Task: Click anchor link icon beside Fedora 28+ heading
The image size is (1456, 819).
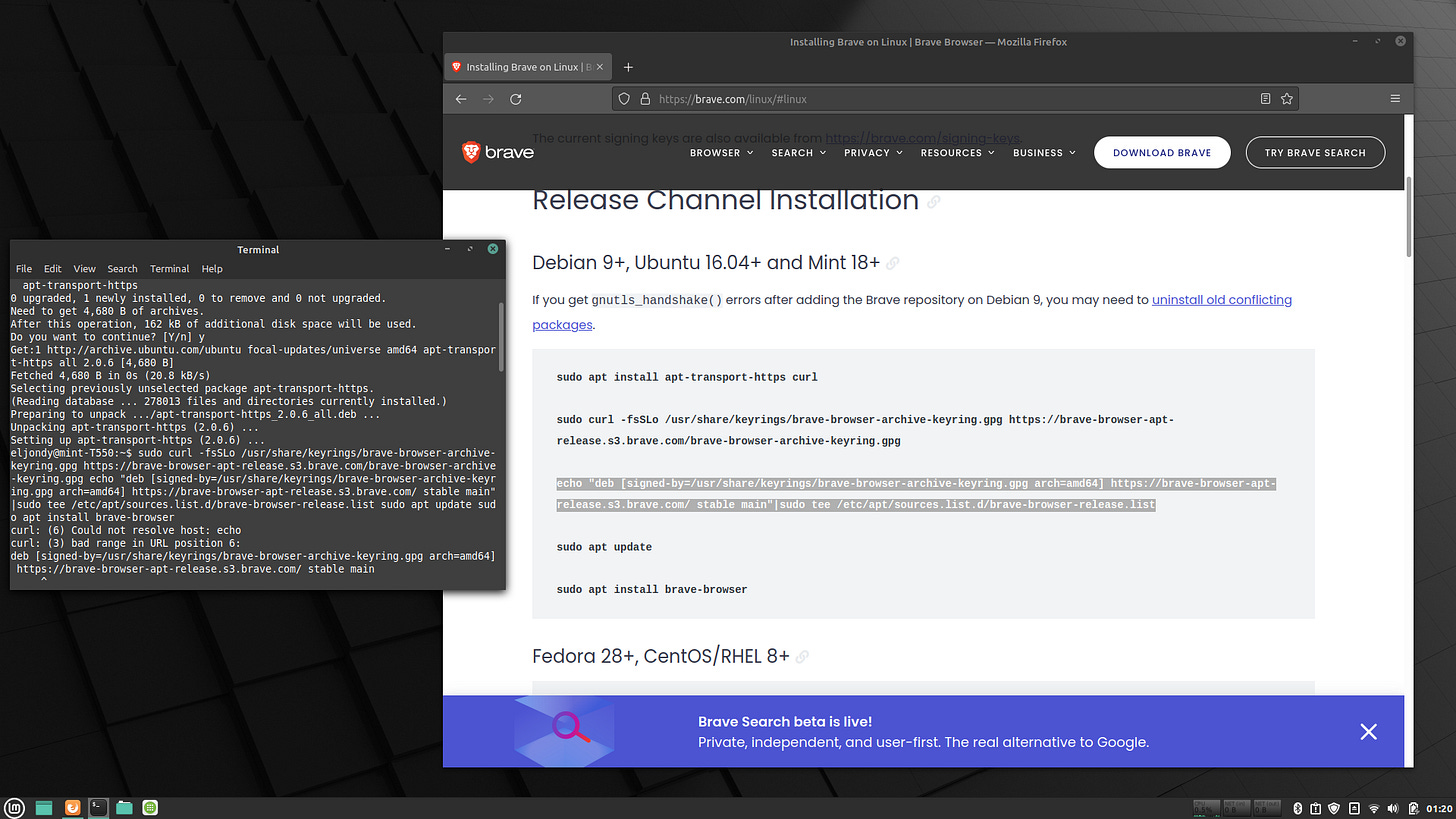Action: point(802,657)
